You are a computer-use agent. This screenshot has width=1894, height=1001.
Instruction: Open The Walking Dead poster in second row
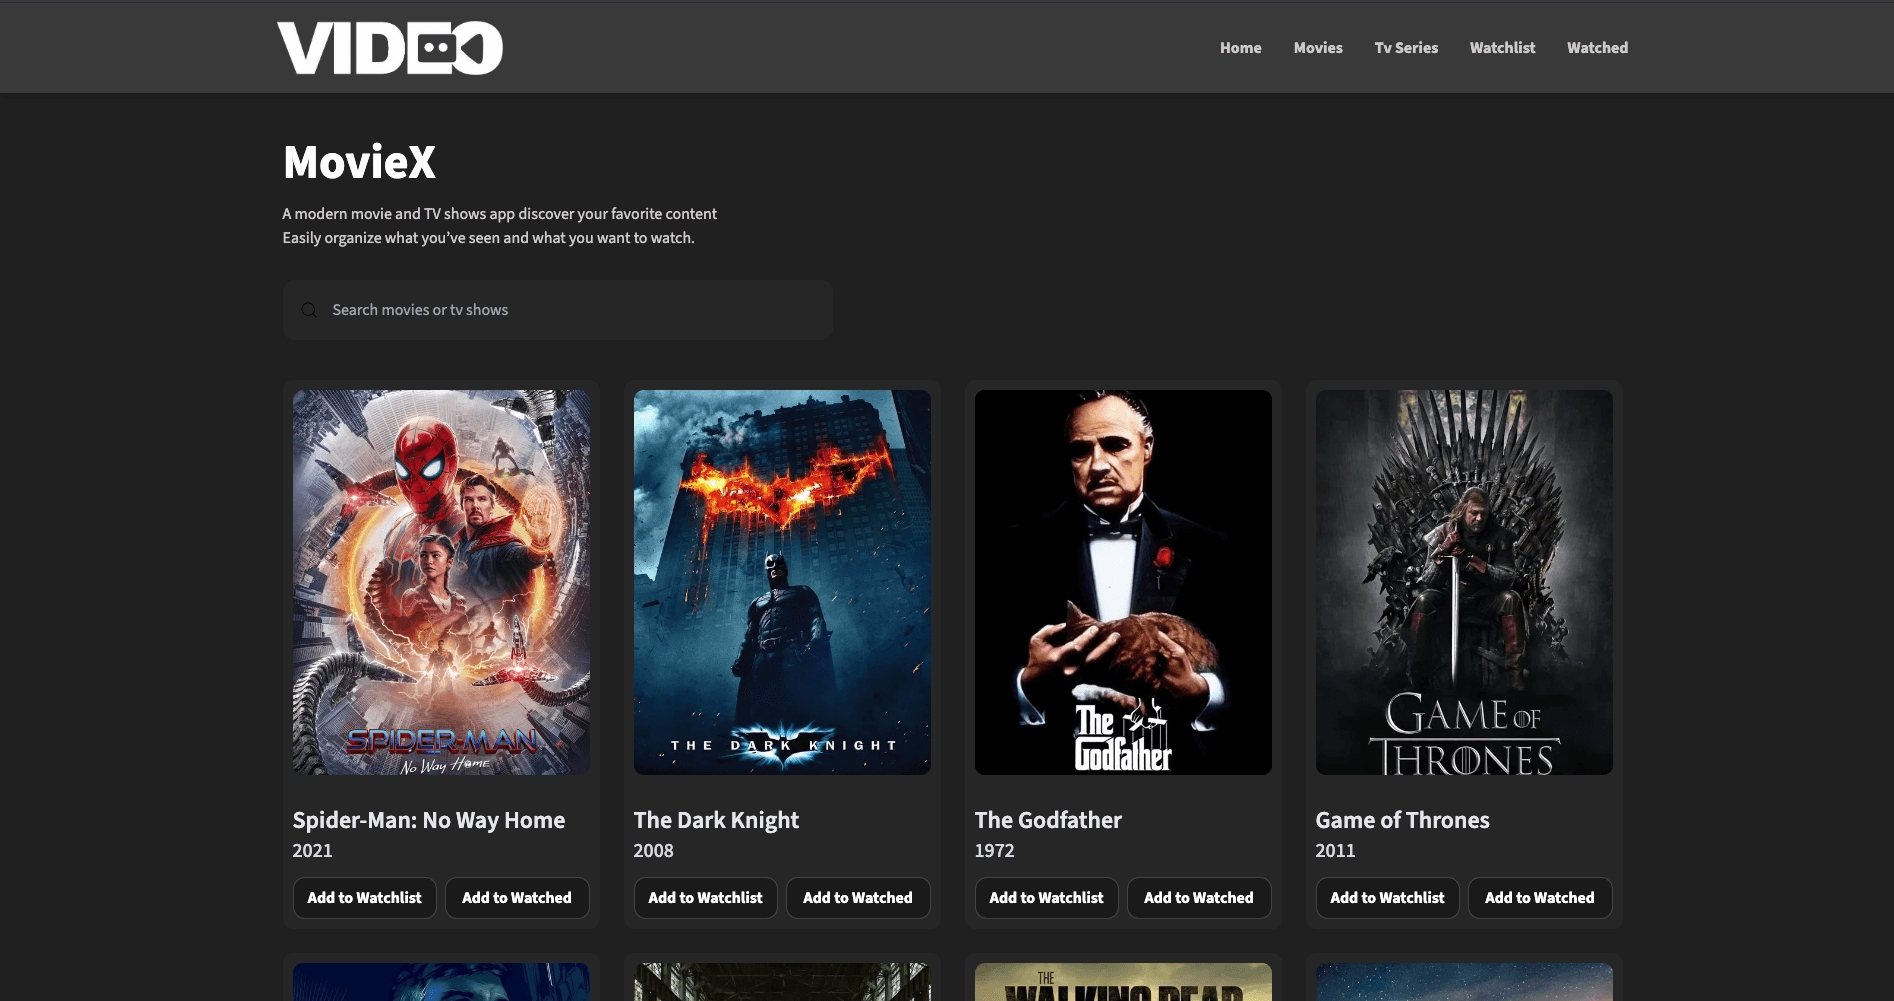(x=1123, y=982)
